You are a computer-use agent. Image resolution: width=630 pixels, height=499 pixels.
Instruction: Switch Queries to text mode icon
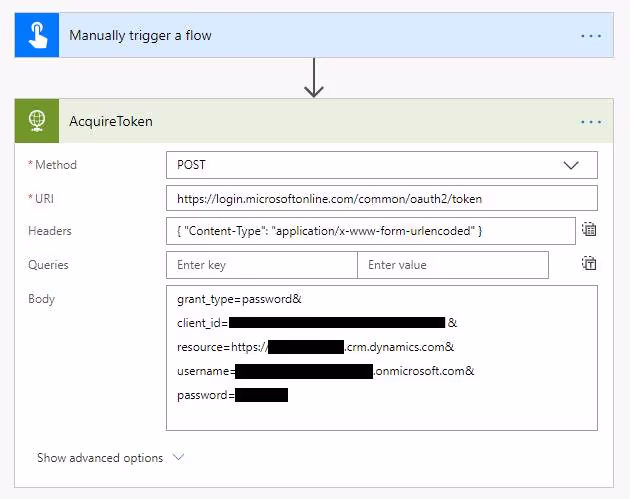click(x=589, y=264)
